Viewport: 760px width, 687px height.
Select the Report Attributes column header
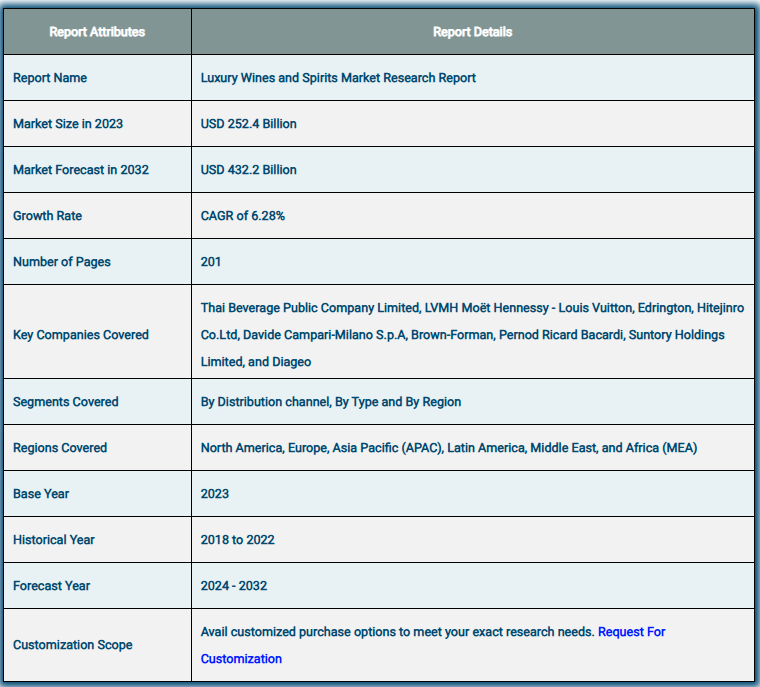coord(97,32)
